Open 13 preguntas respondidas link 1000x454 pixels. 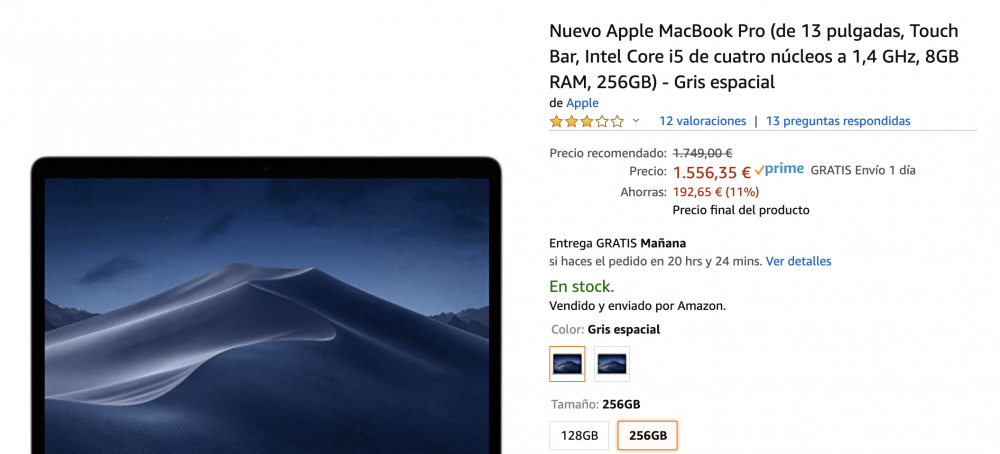[838, 121]
